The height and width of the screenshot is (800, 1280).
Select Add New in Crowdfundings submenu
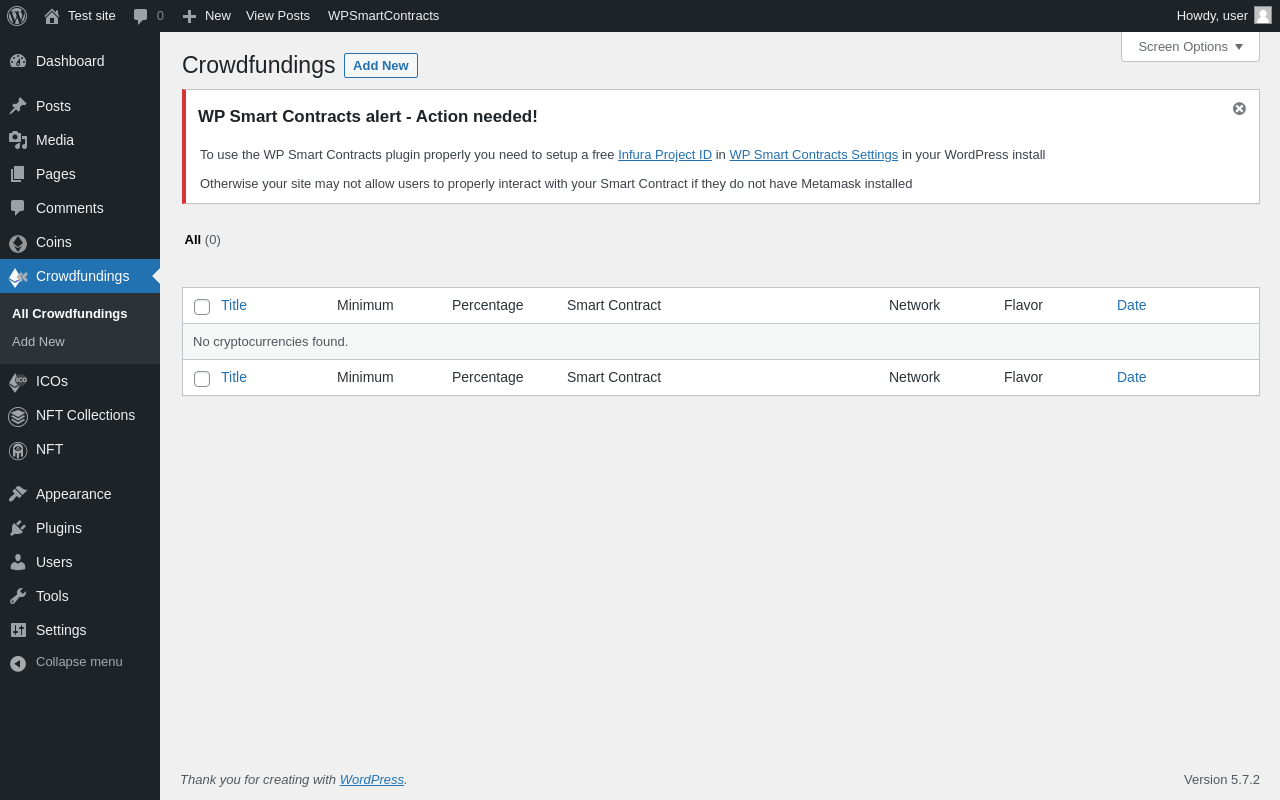tap(38, 341)
